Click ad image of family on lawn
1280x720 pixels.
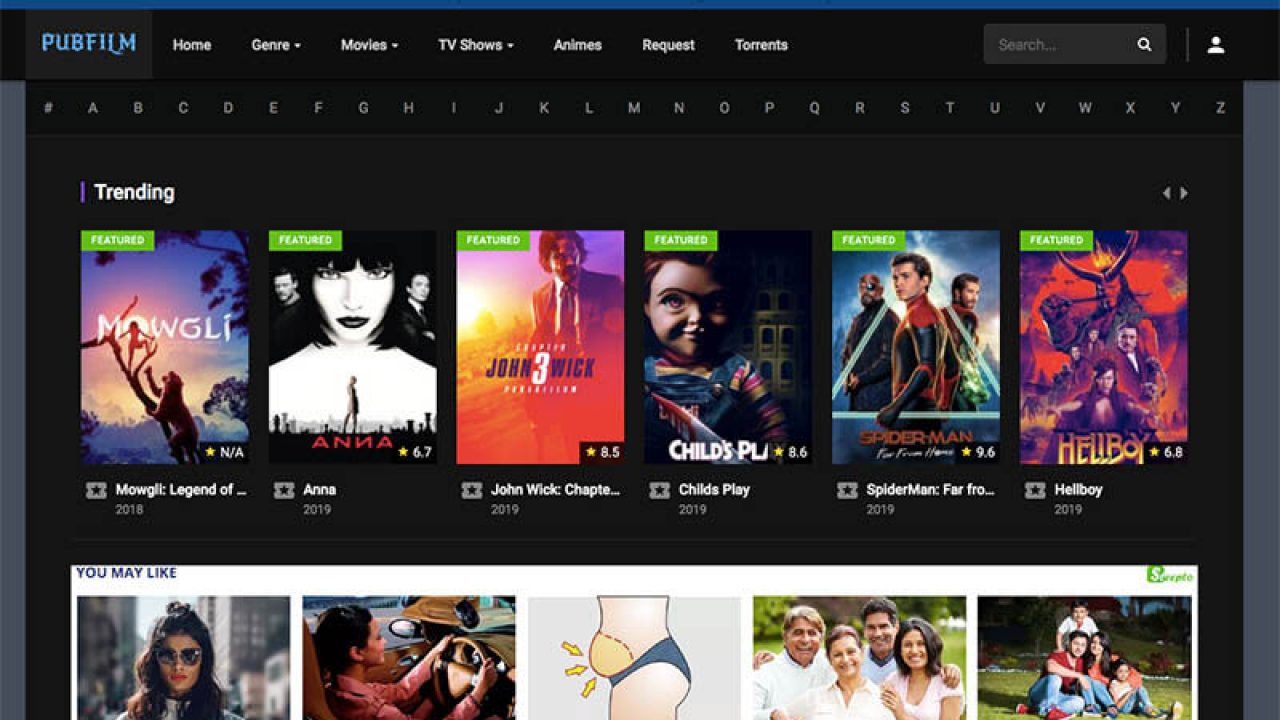1085,658
